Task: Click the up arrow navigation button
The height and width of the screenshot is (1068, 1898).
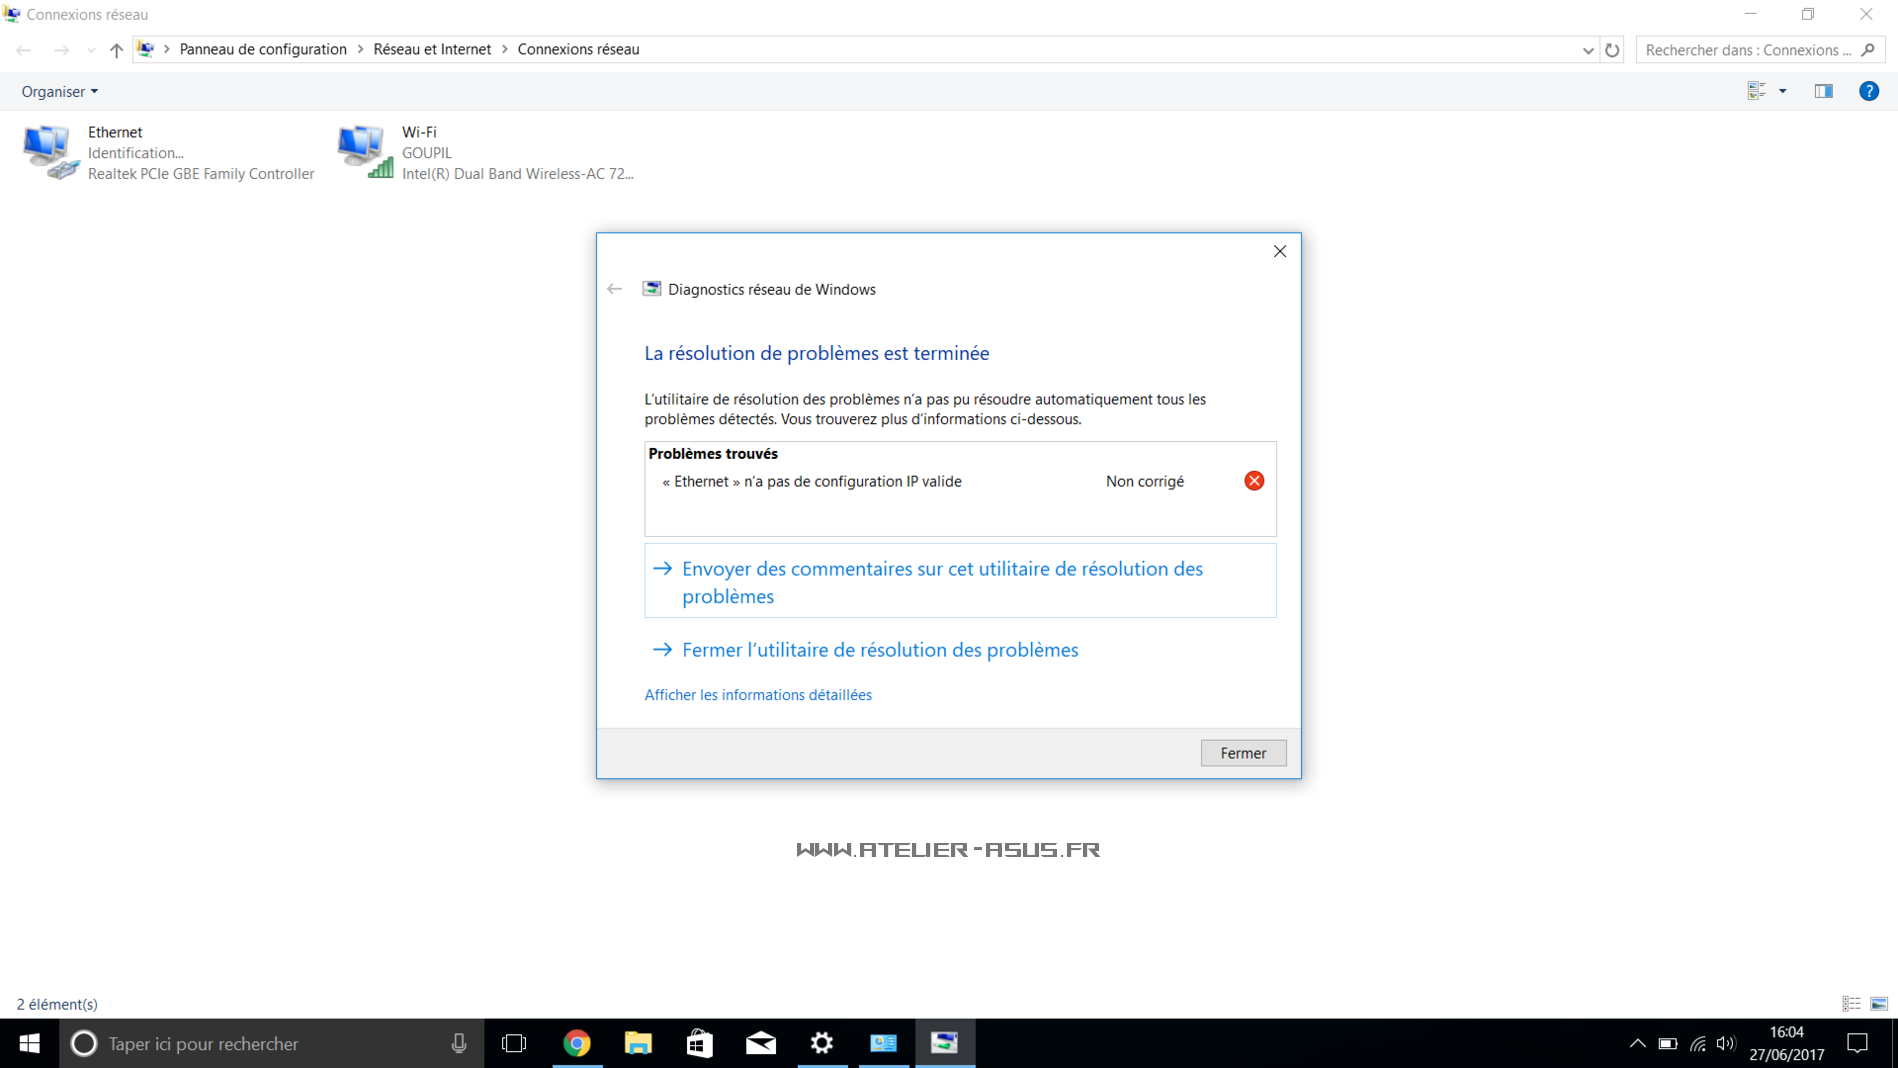Action: coord(116,50)
